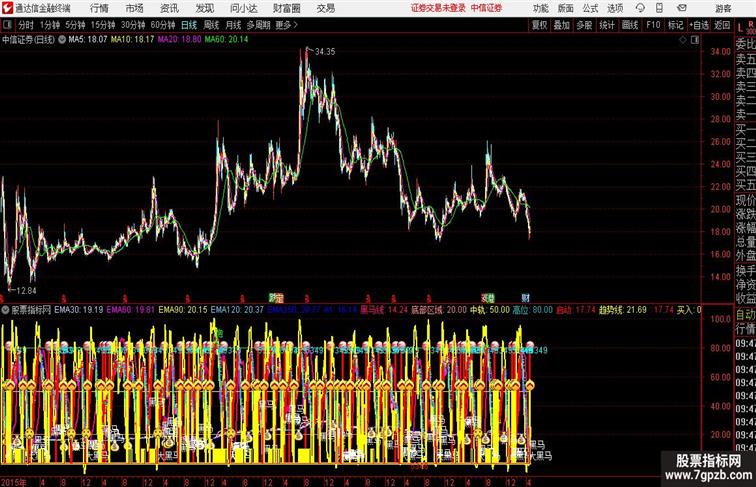Click the EMA90: 20.15 indicator value
This screenshot has width=756, height=487.
tap(183, 310)
